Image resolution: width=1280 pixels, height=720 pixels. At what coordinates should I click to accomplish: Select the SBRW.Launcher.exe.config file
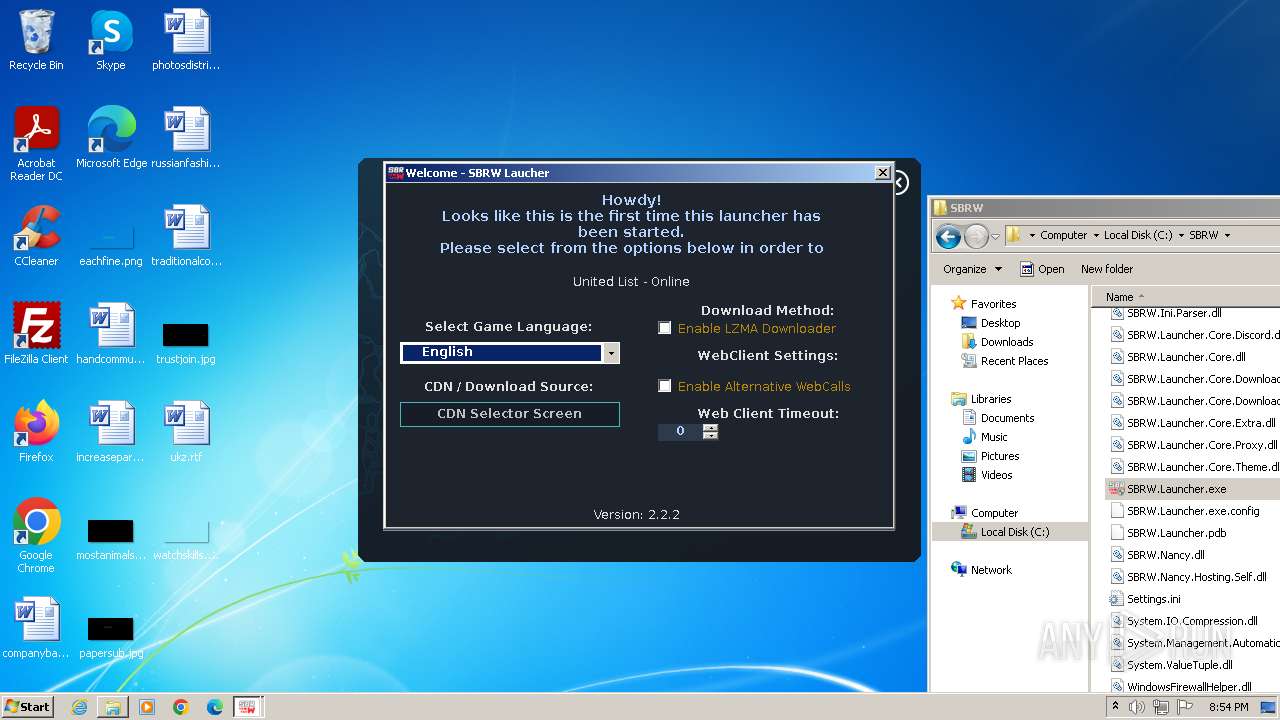pos(1193,511)
